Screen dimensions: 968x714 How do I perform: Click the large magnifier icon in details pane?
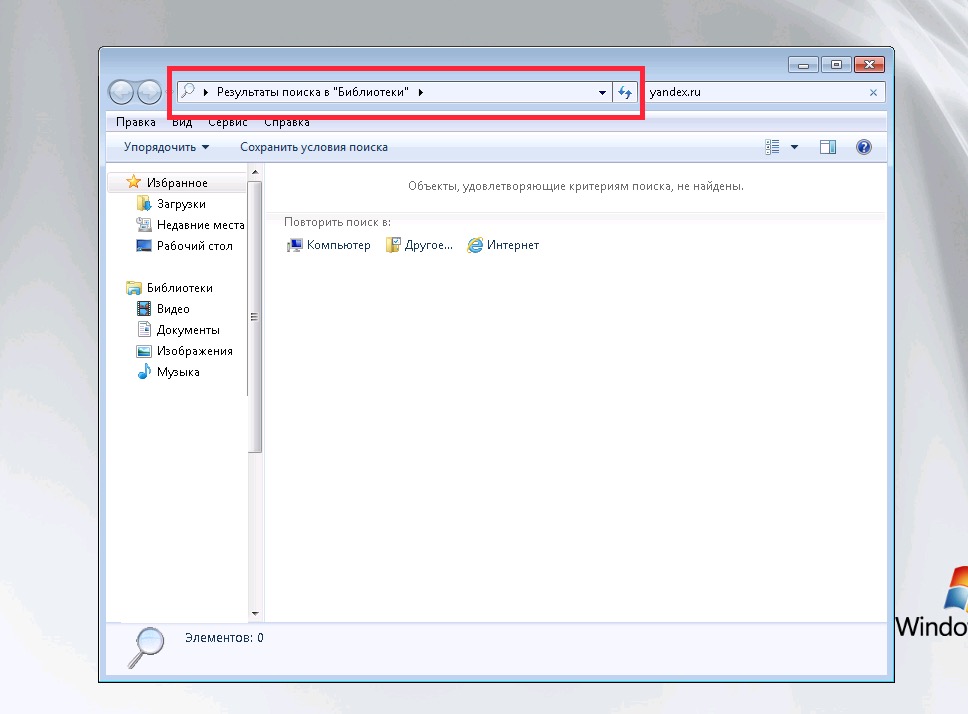click(147, 647)
